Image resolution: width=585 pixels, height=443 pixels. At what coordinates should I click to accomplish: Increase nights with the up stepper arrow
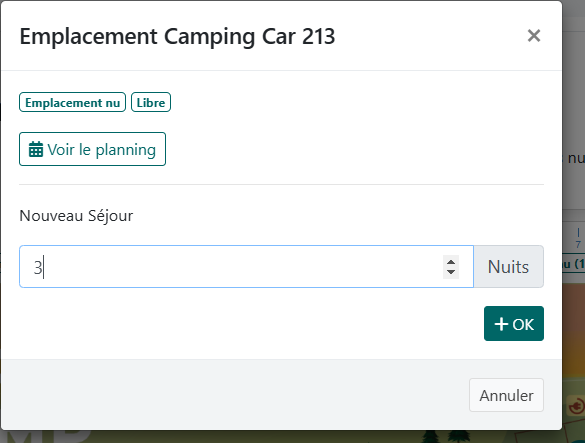(x=451, y=262)
